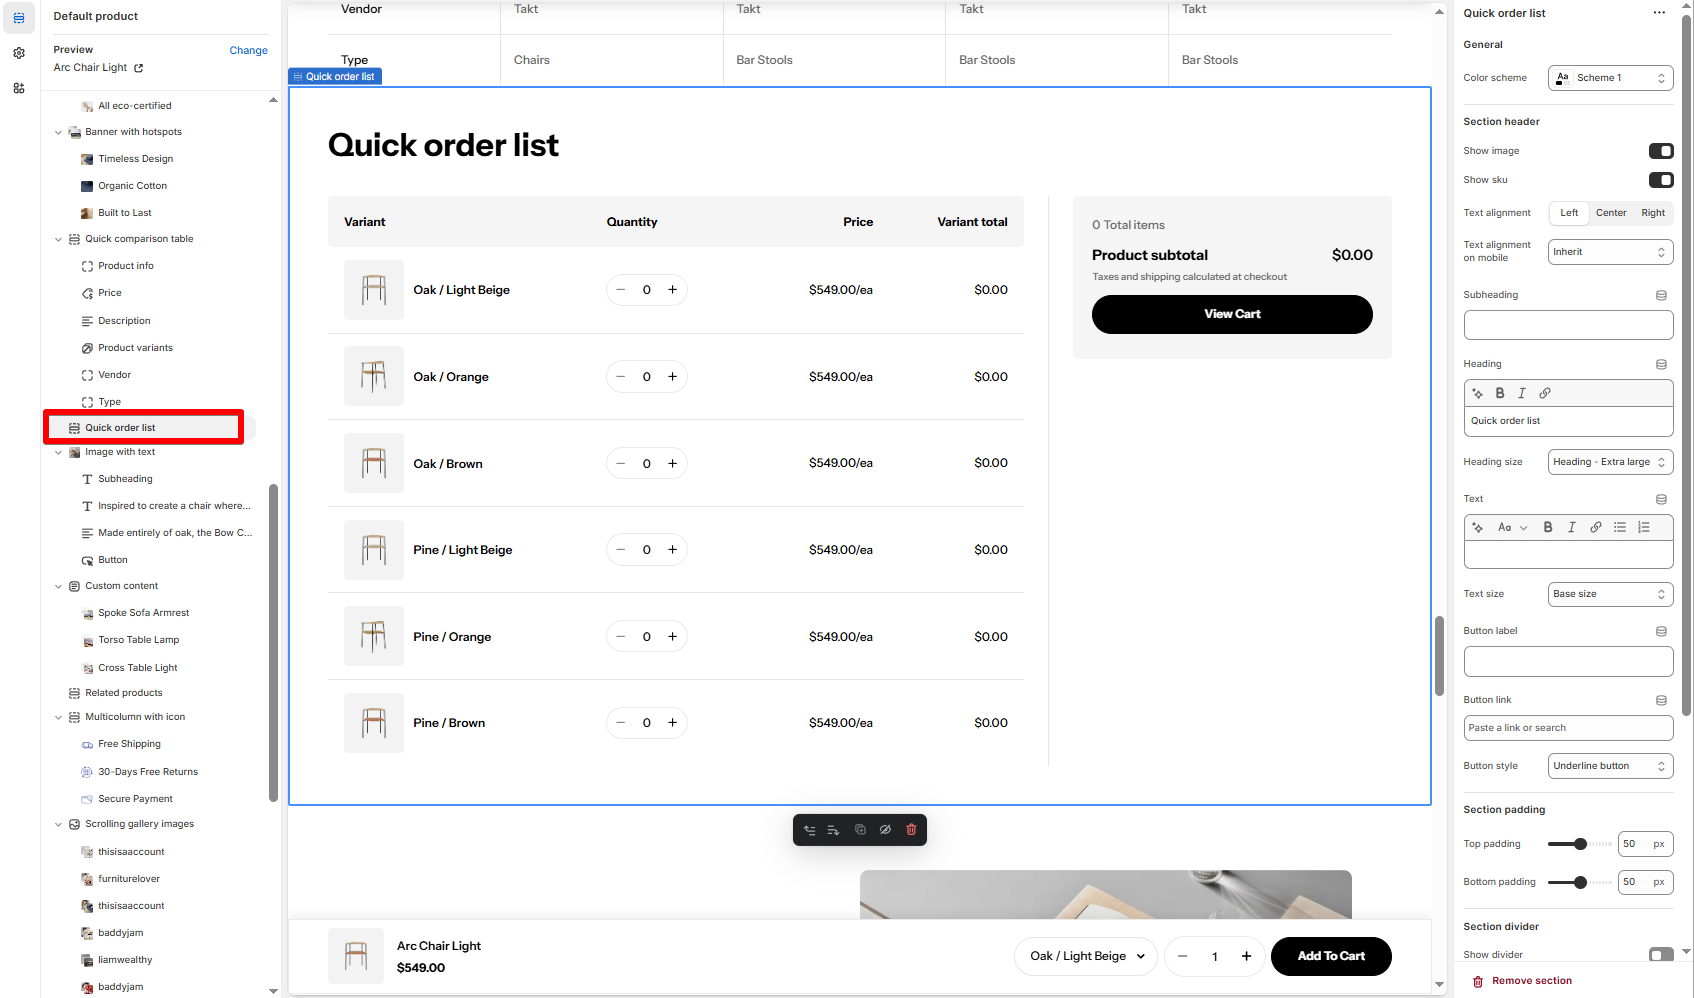Toggle the Show image switch
Image resolution: width=1694 pixels, height=998 pixels.
pos(1661,151)
